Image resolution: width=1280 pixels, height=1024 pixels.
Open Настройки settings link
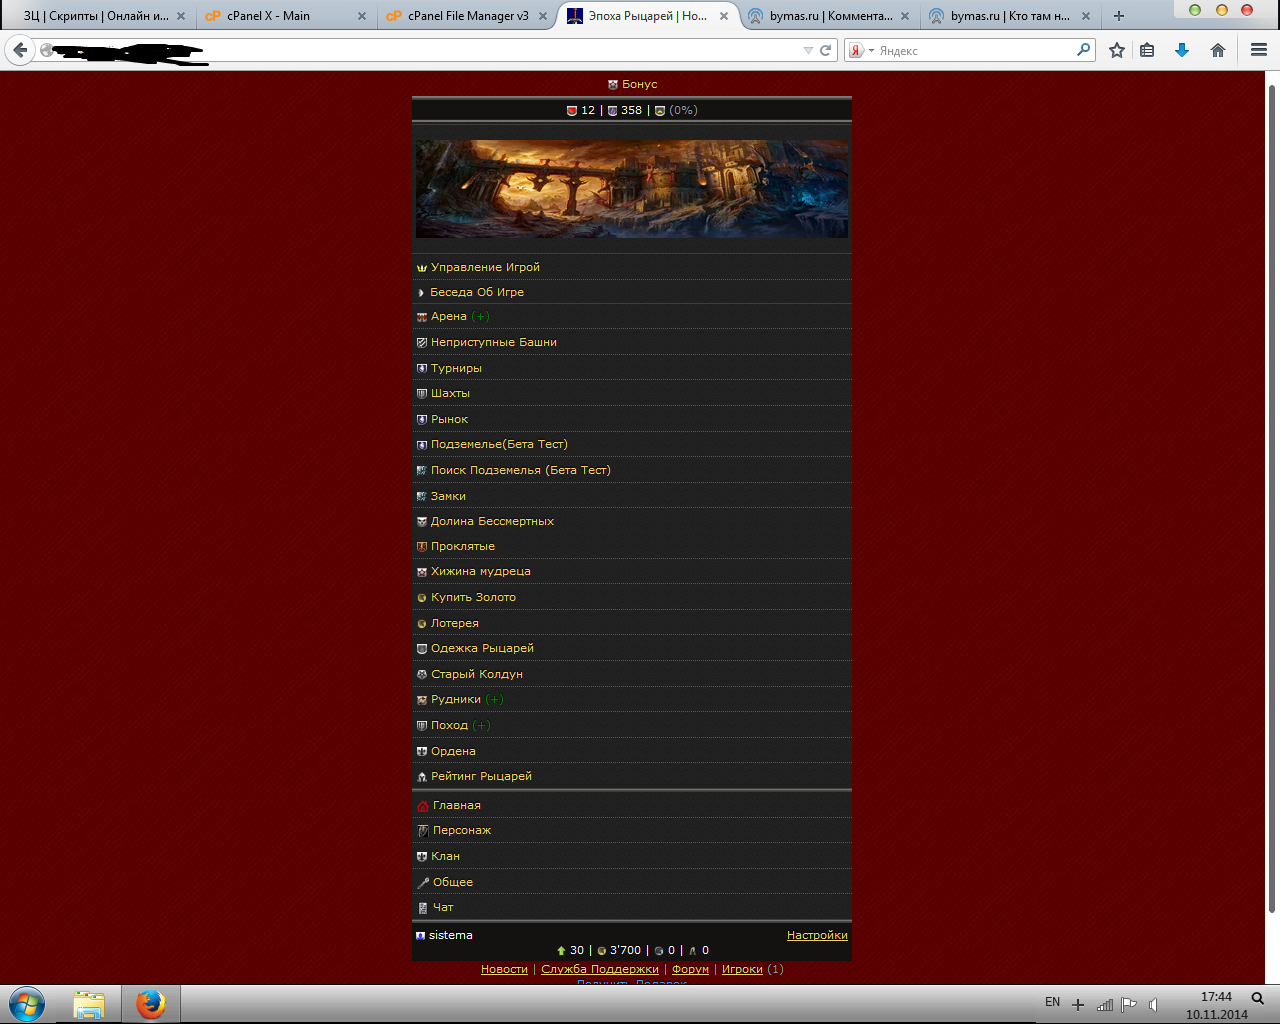pos(817,935)
